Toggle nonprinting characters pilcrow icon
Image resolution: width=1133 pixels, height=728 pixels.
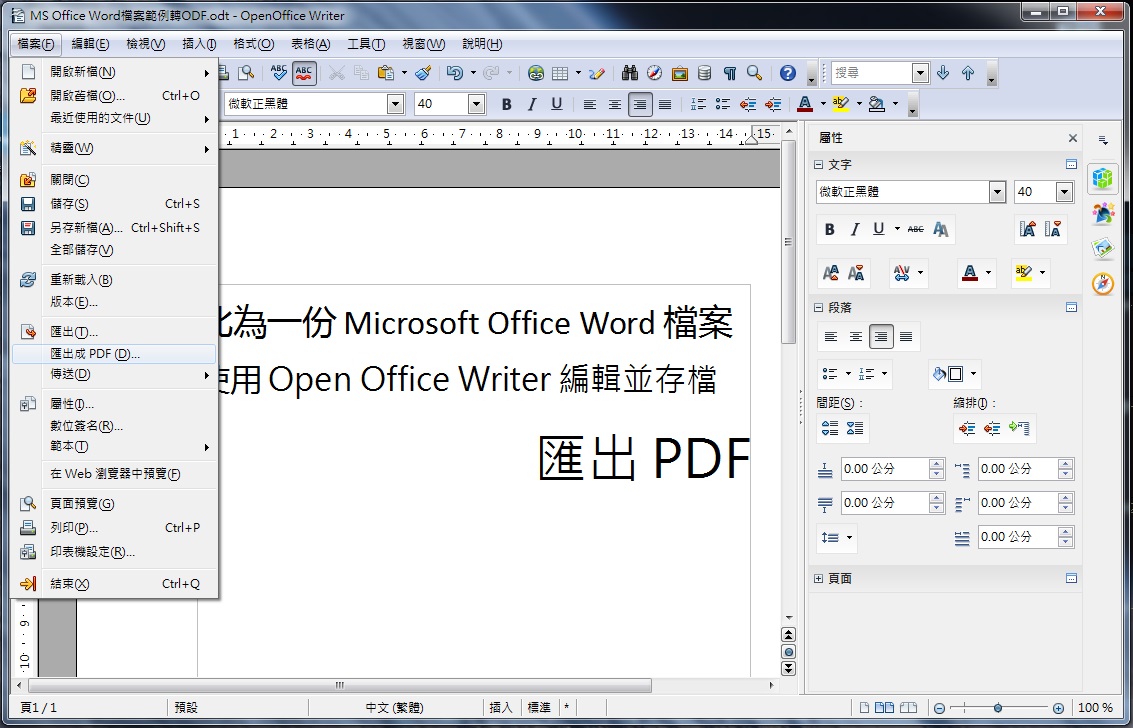click(x=730, y=73)
